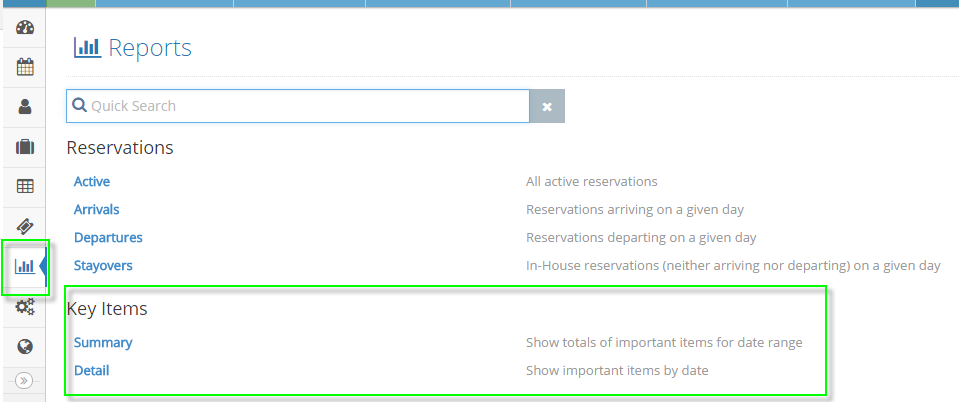The height and width of the screenshot is (402, 959).
Task: Open settings gears icon in sidebar
Action: click(25, 307)
